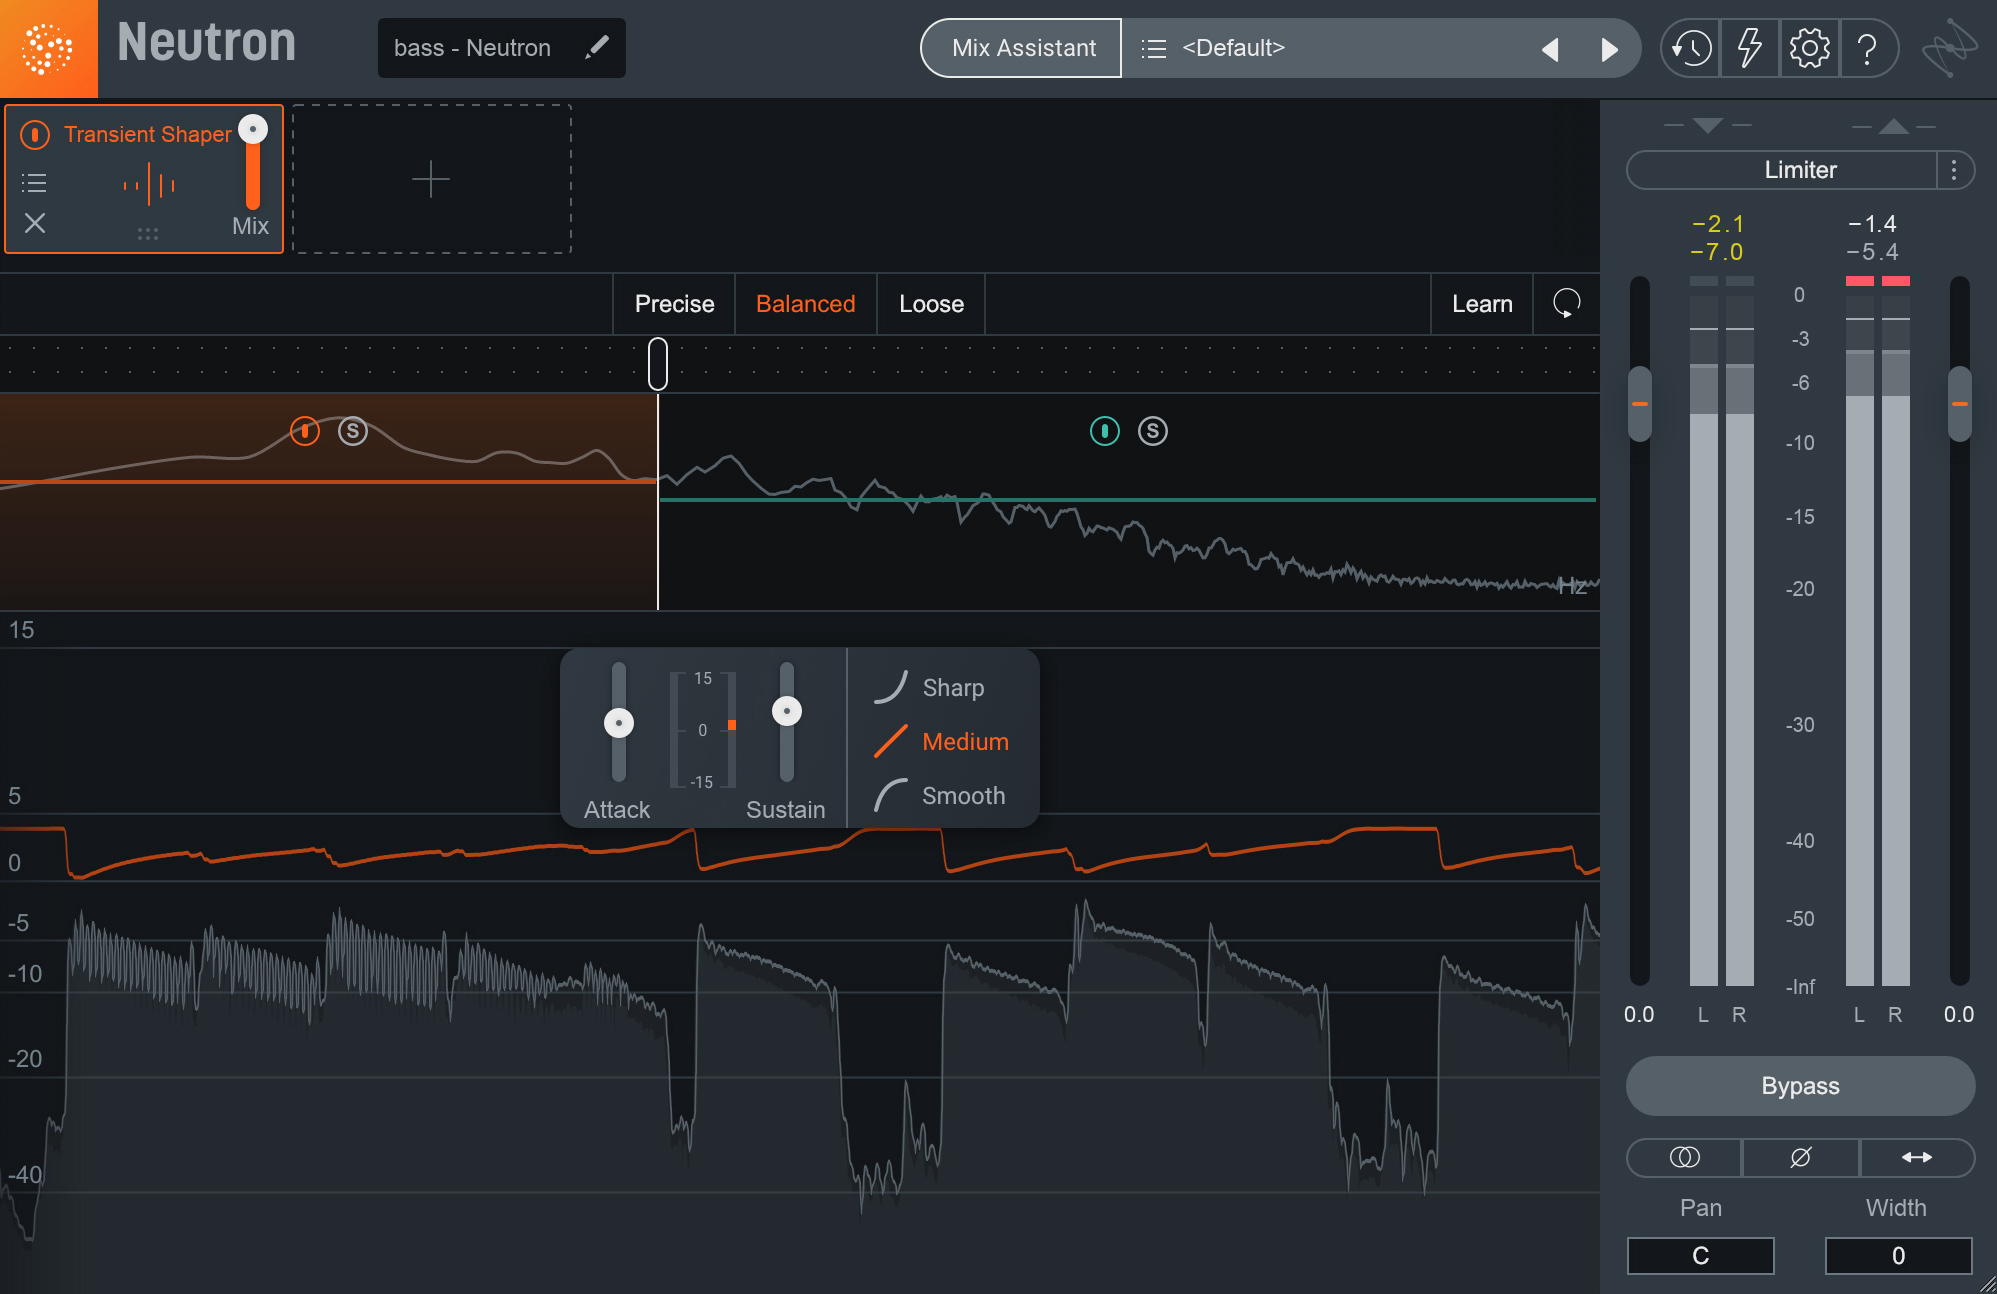The image size is (1997, 1294).
Task: Click the Neutron orange logo icon
Action: point(48,48)
